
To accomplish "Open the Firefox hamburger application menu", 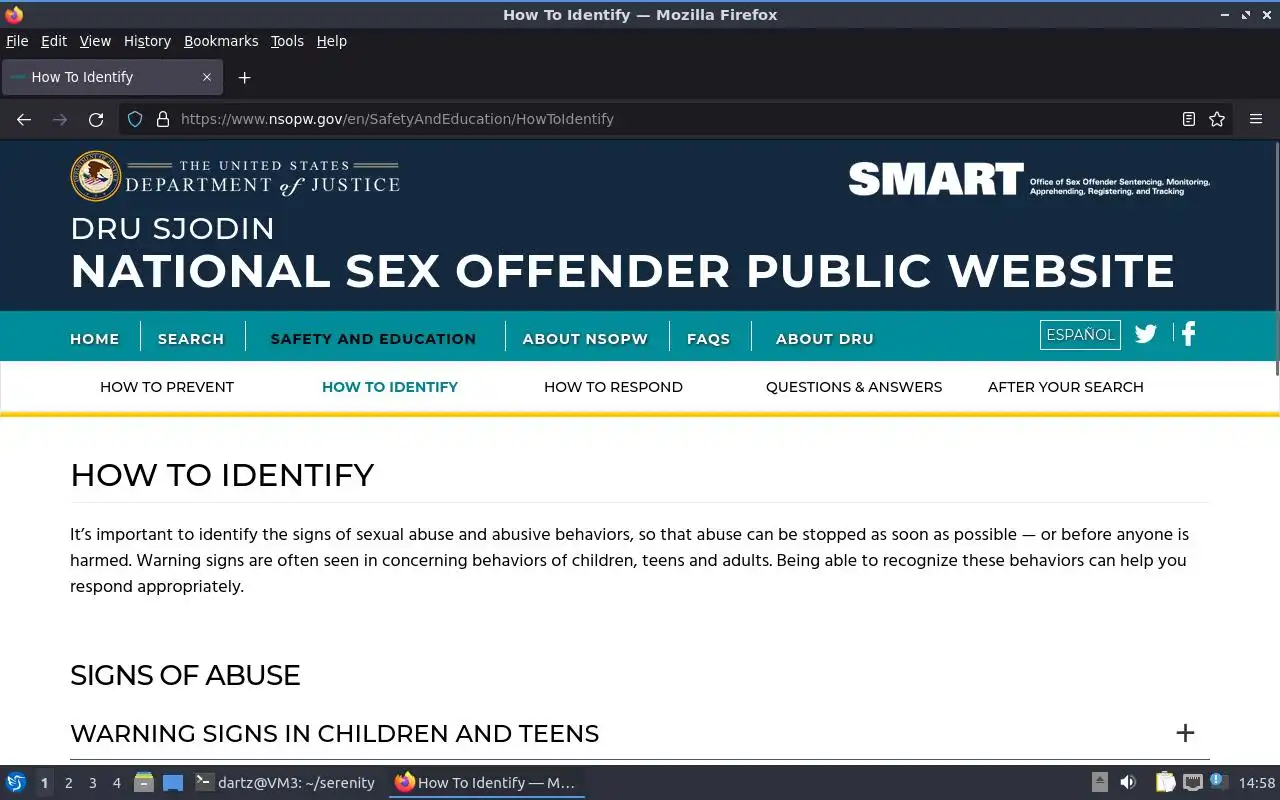I will click(1256, 119).
